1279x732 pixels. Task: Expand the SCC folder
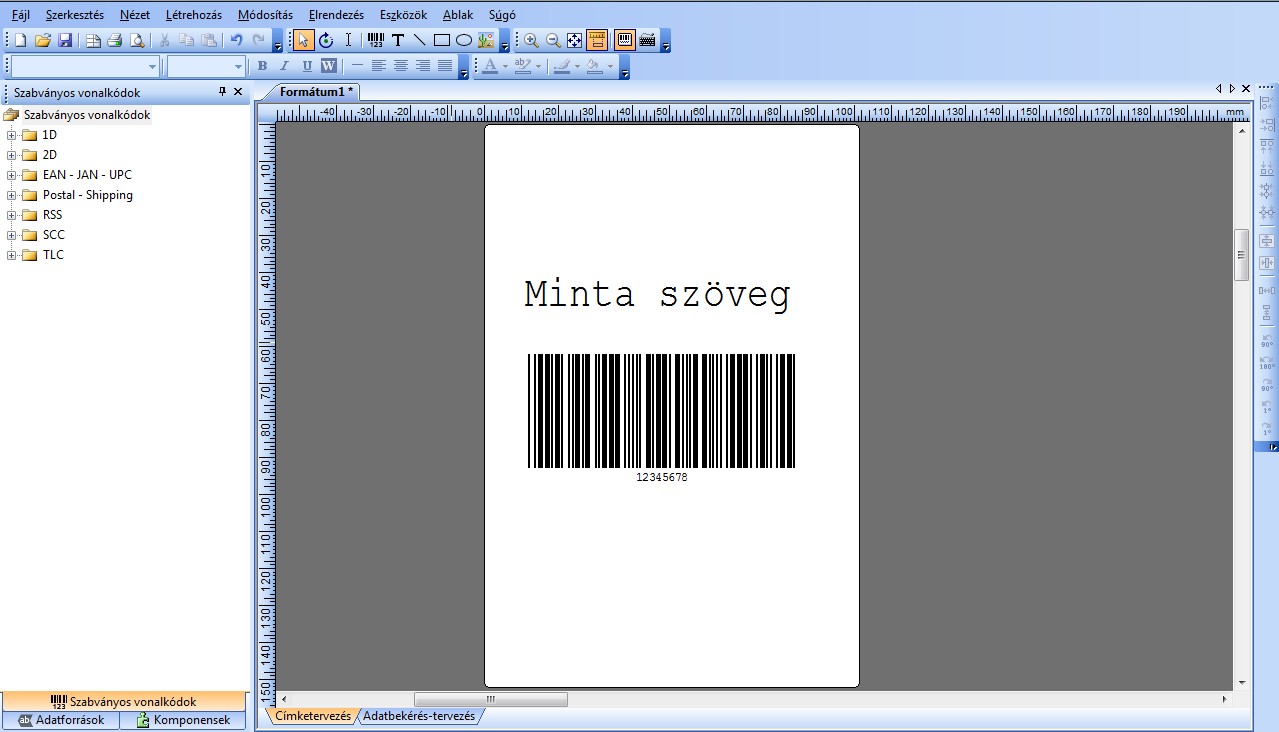click(x=12, y=235)
